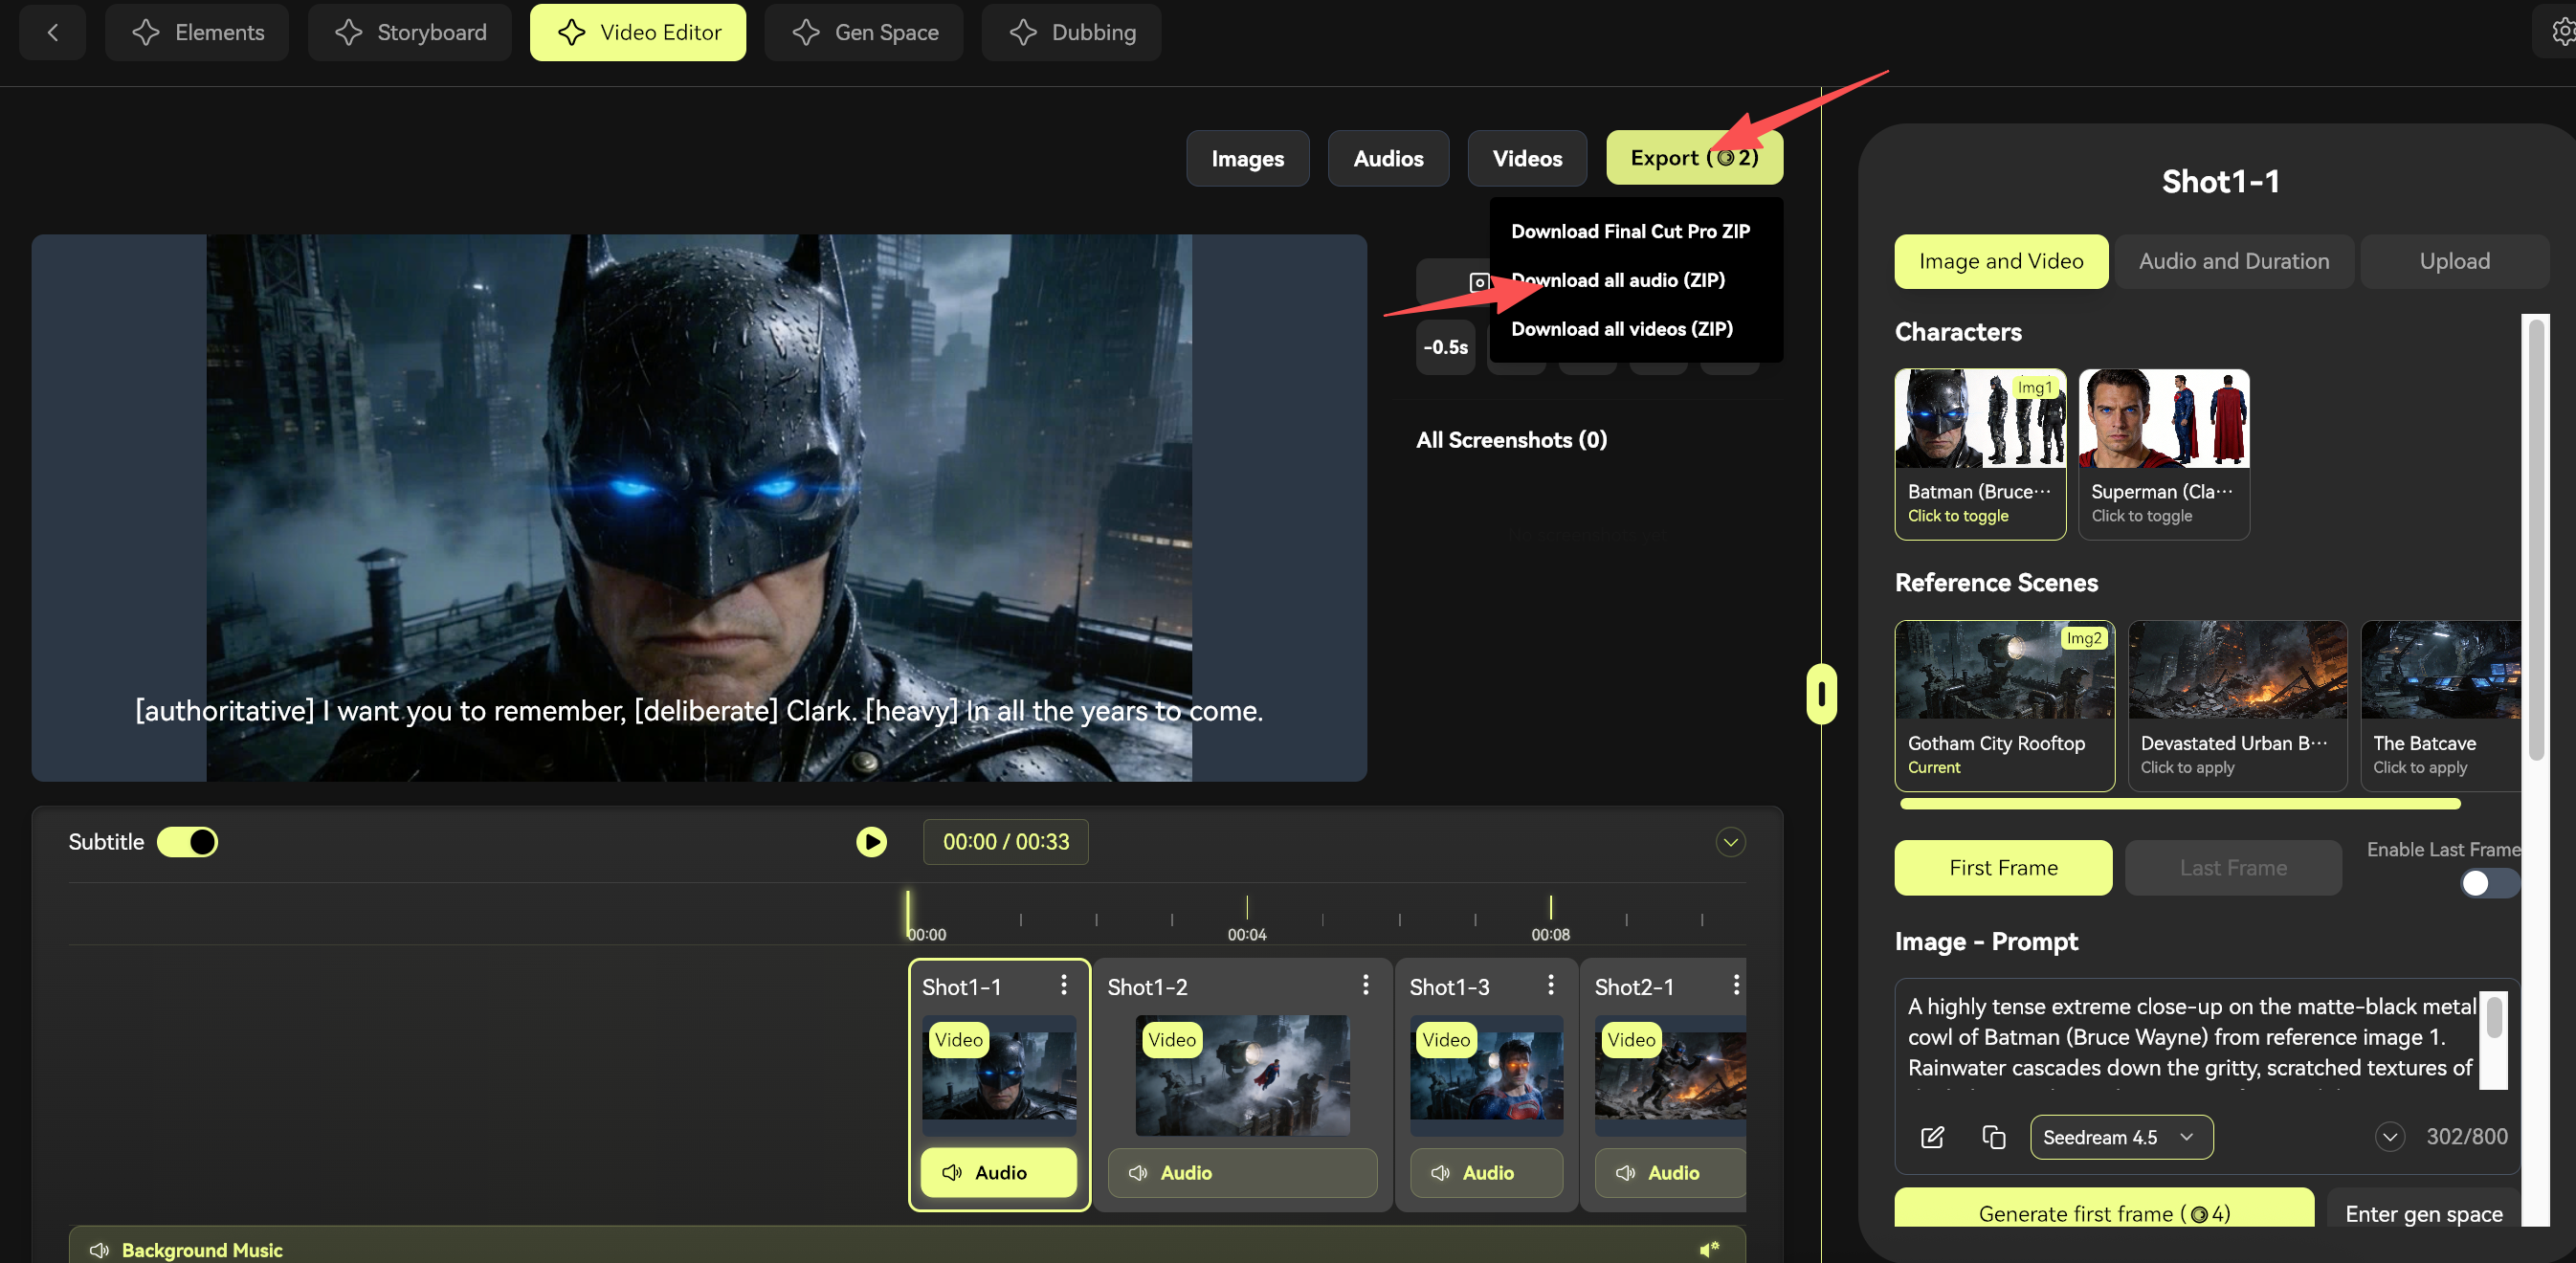
Task: Select the First Frame option
Action: pyautogui.click(x=2003, y=868)
